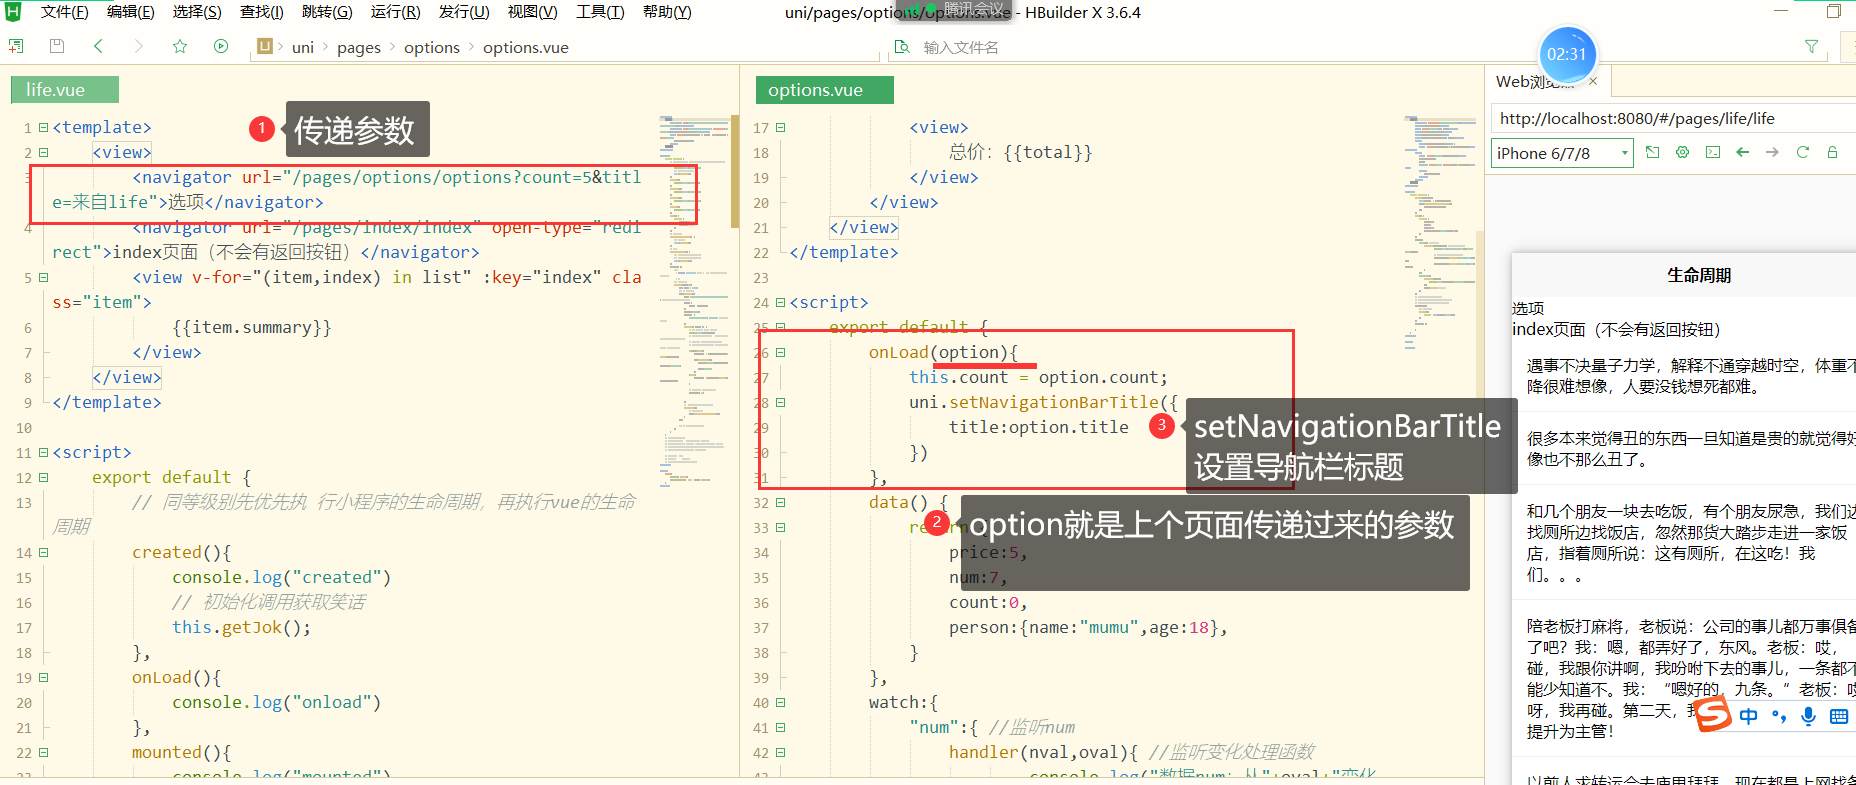Switch to the life.vue editor tab
Image resolution: width=1856 pixels, height=785 pixels.
65,90
